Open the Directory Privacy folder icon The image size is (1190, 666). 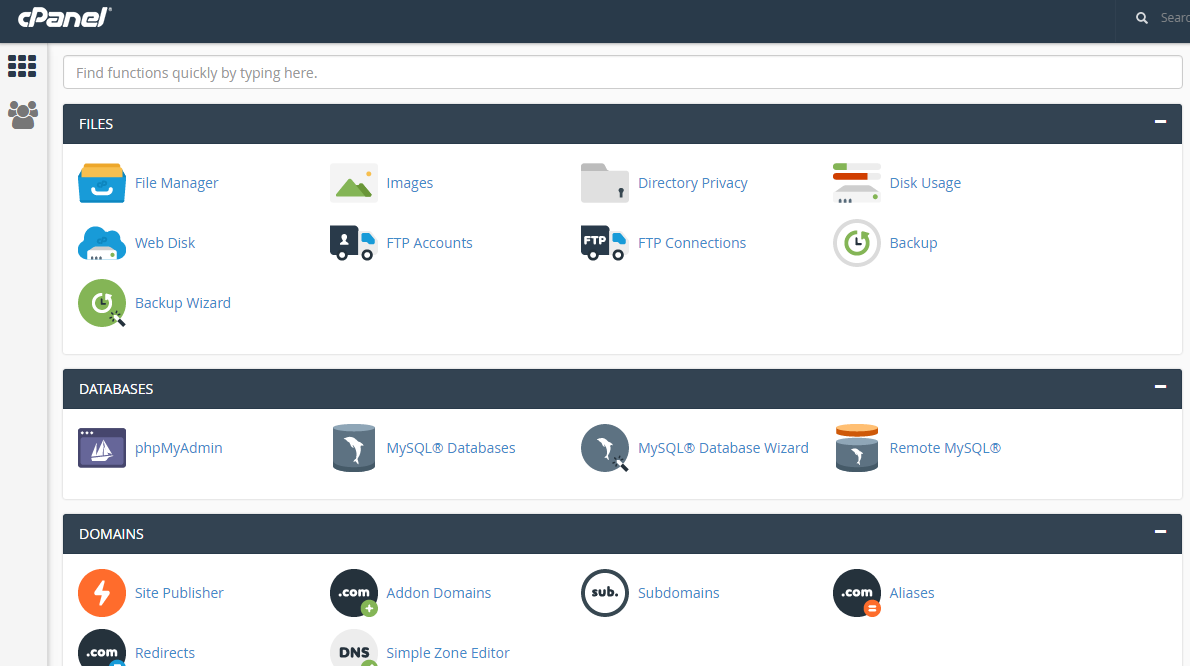(605, 183)
